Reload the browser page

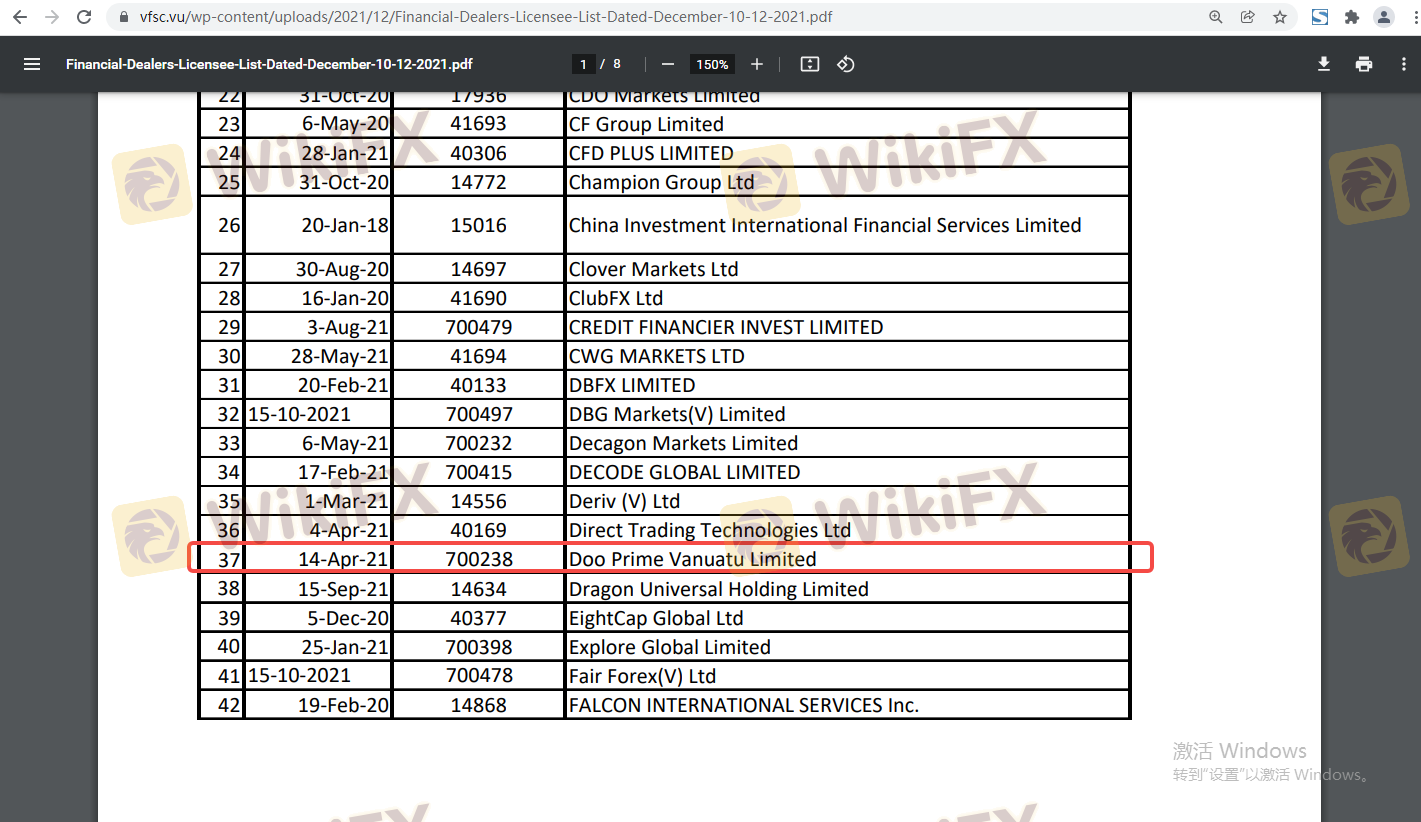point(85,17)
